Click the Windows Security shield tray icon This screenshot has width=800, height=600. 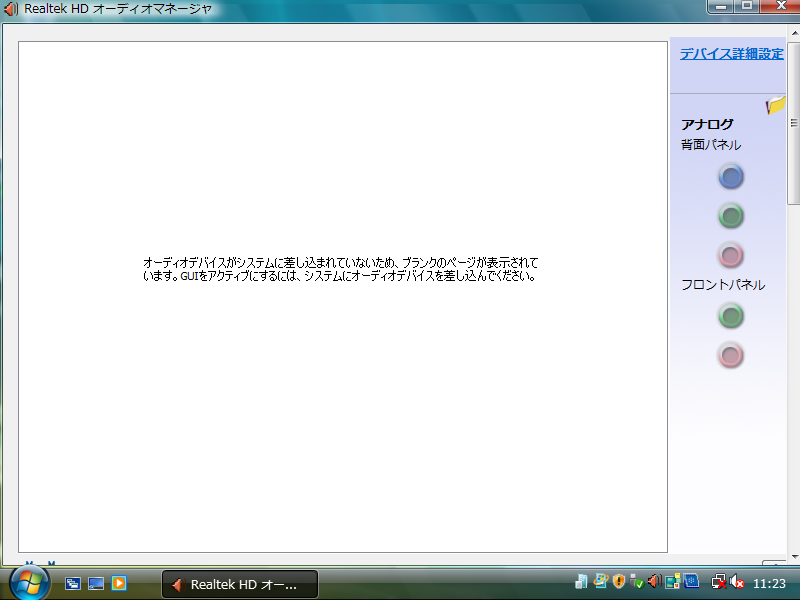click(619, 581)
